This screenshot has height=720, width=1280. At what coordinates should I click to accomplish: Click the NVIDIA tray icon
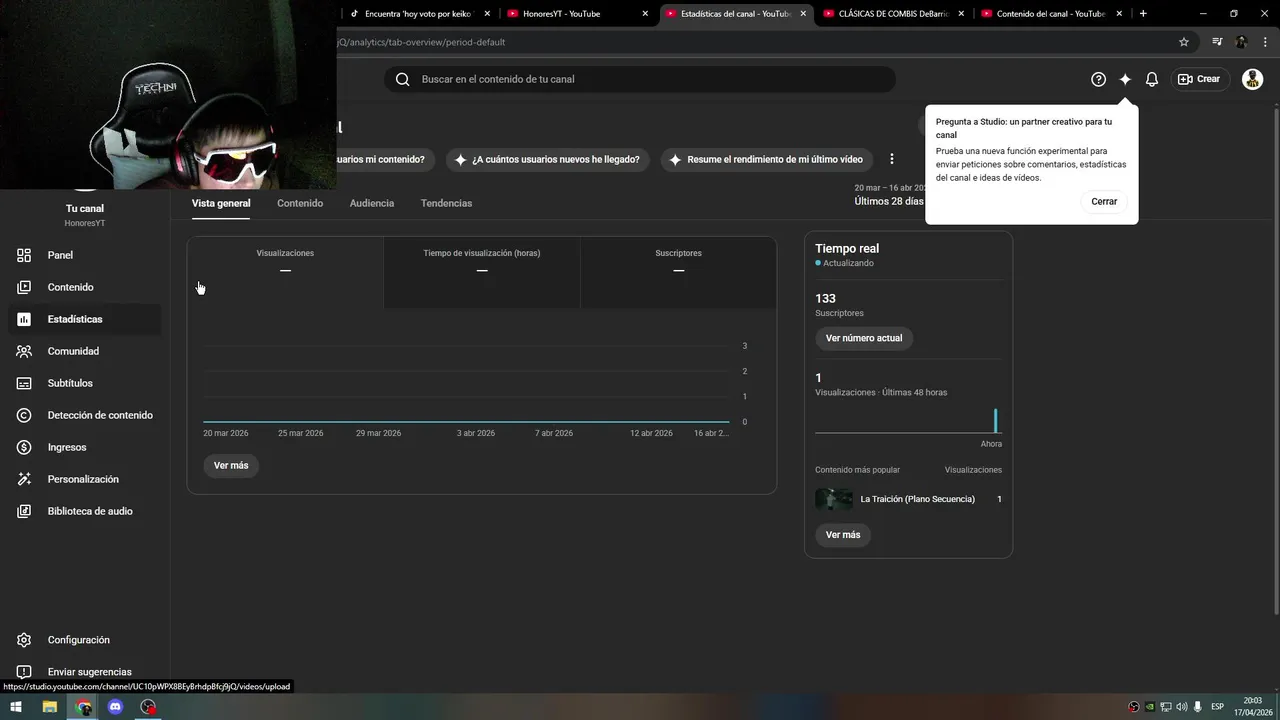click(1150, 707)
